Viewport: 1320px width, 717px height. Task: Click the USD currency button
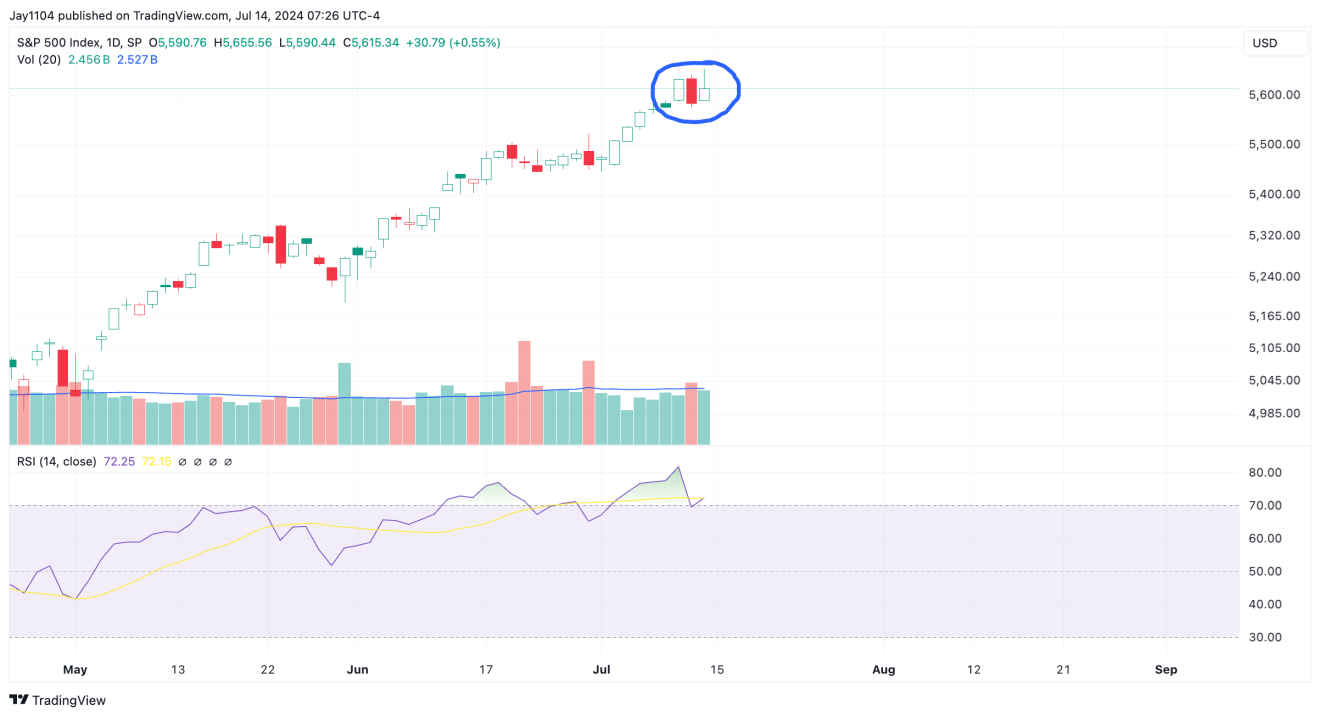pyautogui.click(x=1275, y=43)
